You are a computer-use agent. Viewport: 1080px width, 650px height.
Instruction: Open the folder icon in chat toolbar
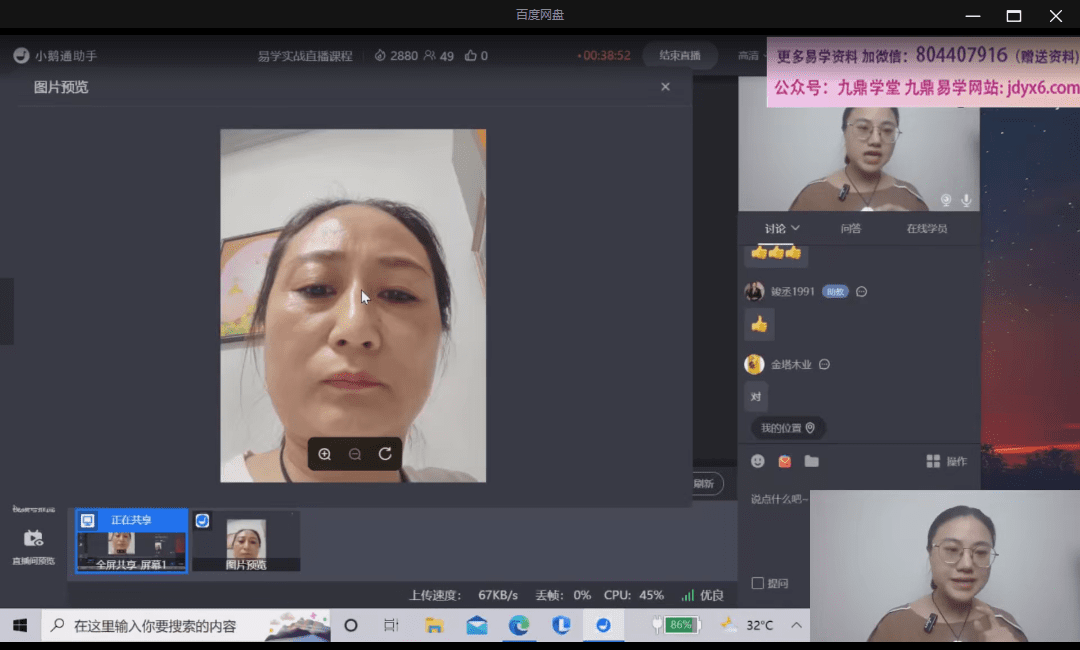(x=811, y=461)
